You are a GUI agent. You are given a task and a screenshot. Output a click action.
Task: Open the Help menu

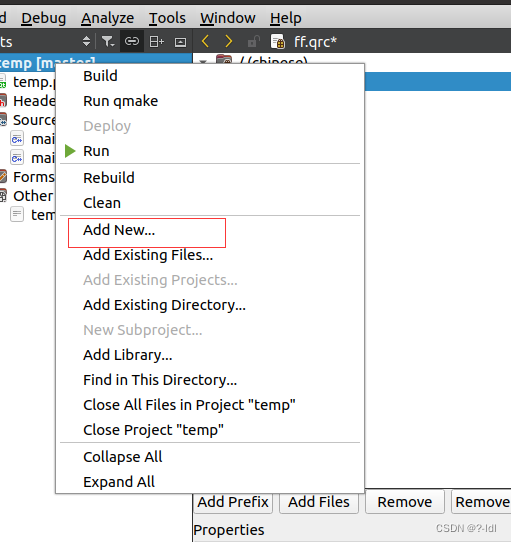click(286, 18)
